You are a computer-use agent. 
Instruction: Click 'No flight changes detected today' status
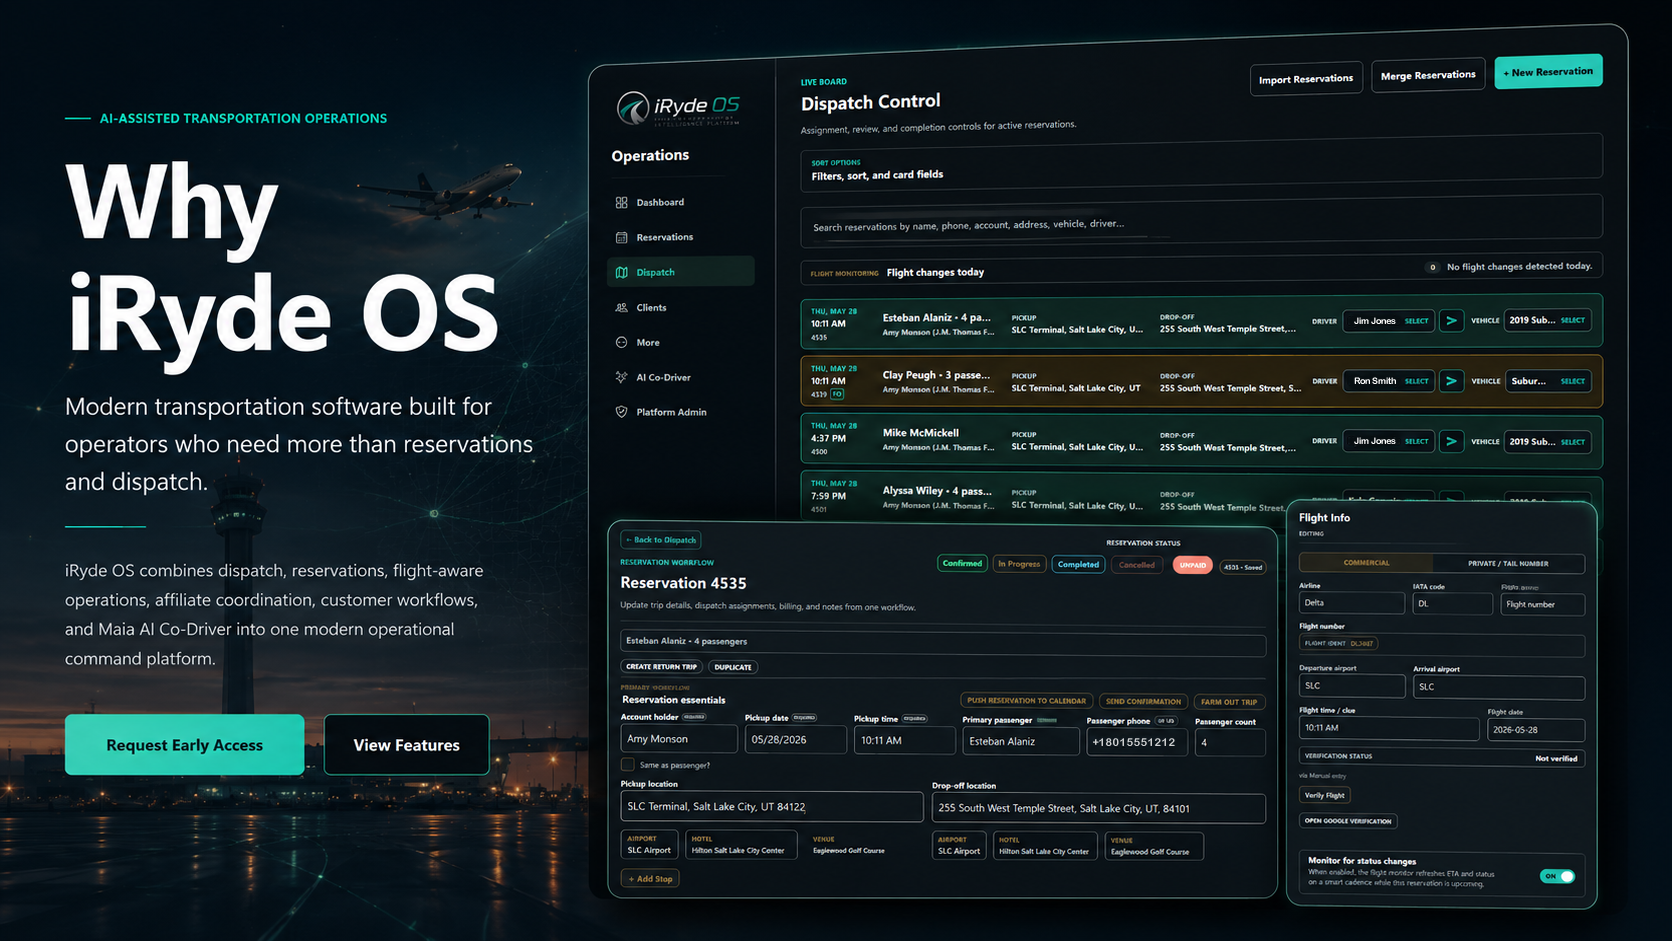[x=1519, y=266]
